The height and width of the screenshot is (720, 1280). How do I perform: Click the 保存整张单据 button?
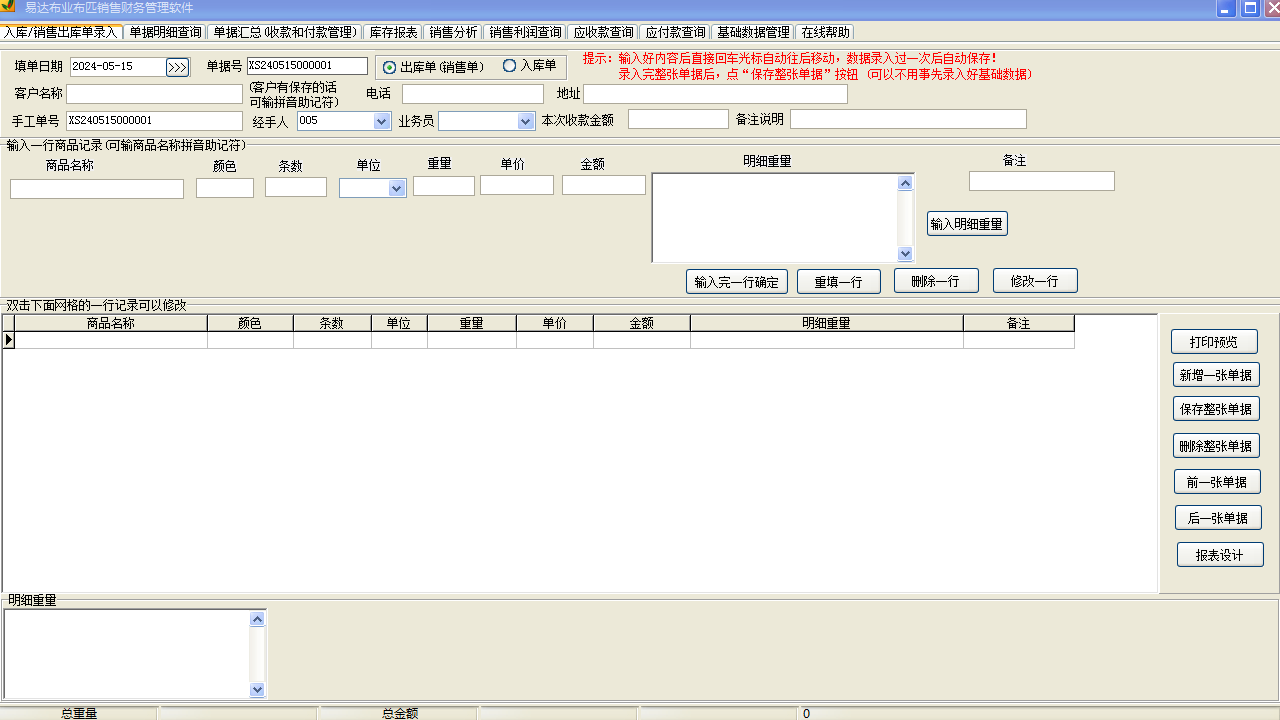pyautogui.click(x=1216, y=408)
